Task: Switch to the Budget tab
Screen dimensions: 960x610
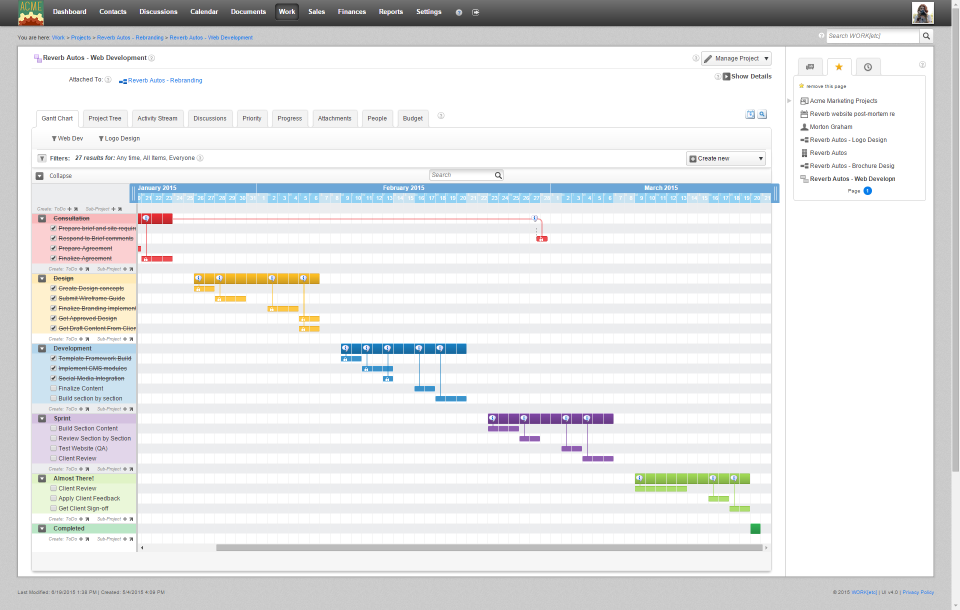Action: click(x=412, y=118)
